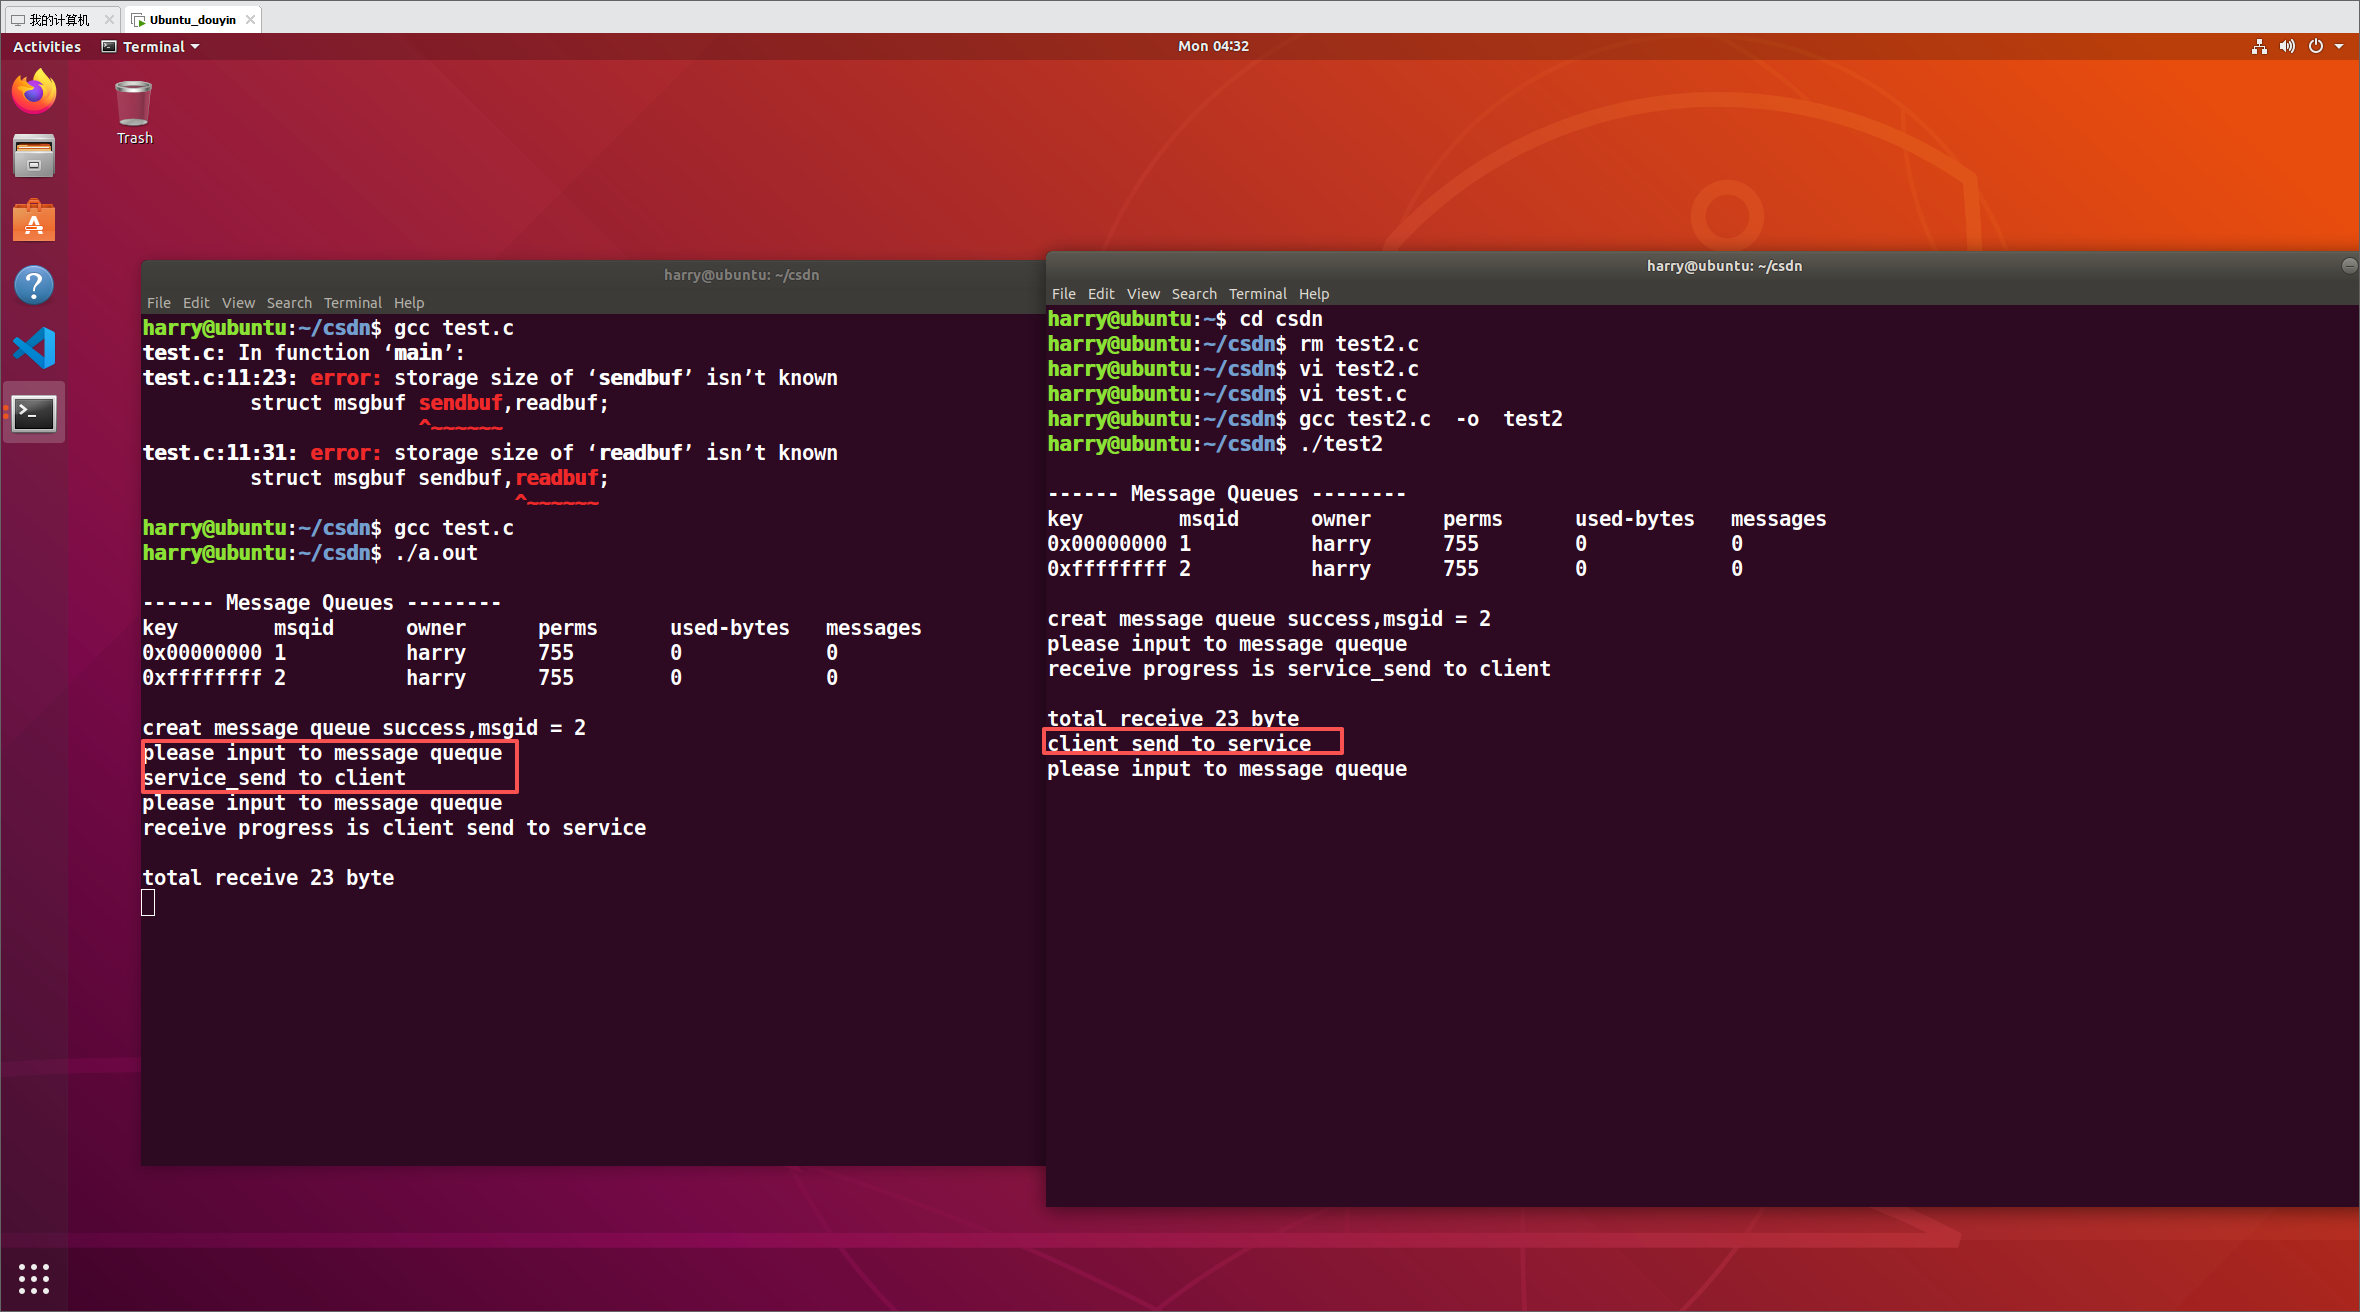Viewport: 2360px width, 1312px height.
Task: Click 'vi test.c' command in right terminal
Action: click(1352, 394)
